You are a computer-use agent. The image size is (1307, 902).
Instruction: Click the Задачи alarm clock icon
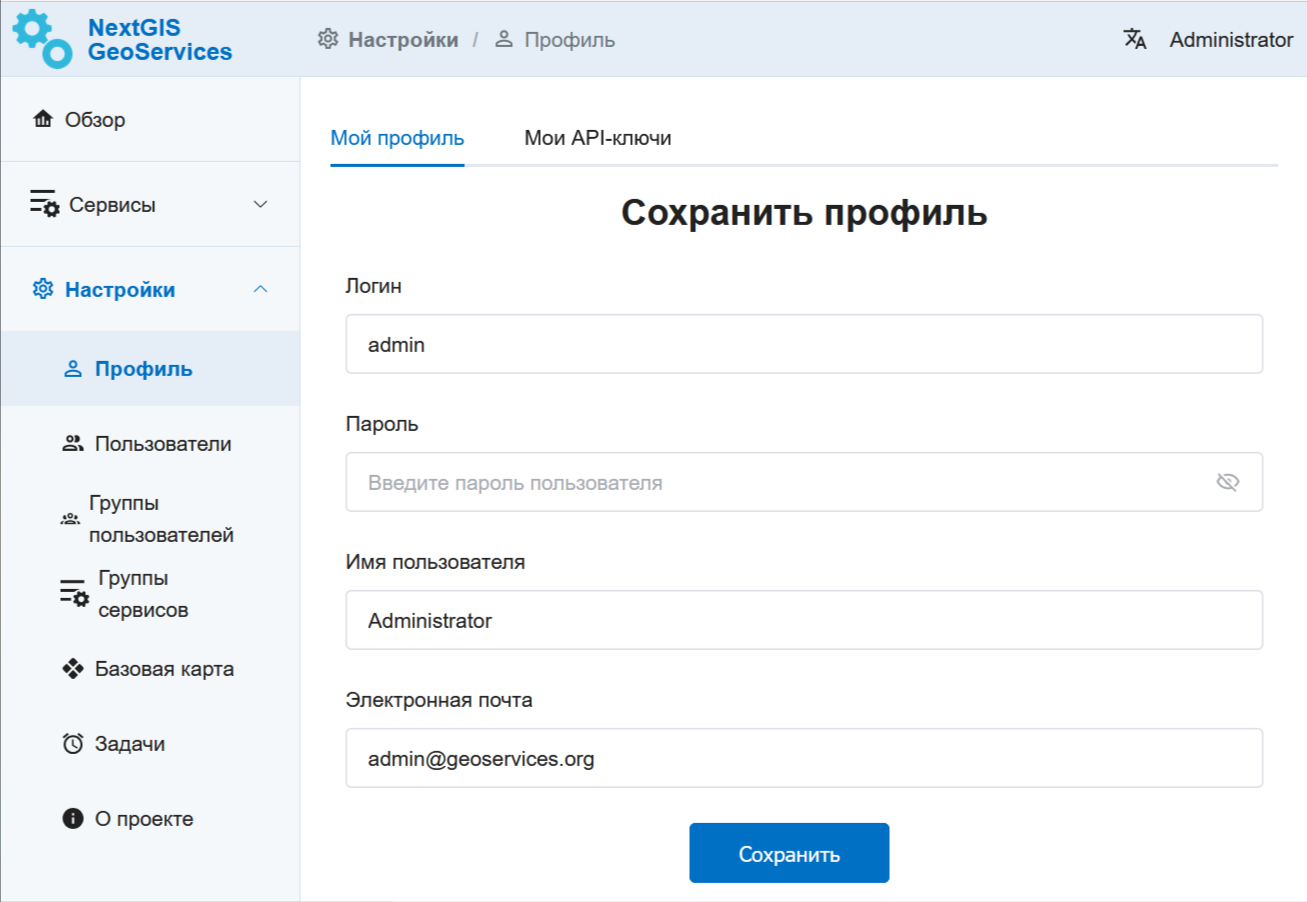(72, 744)
